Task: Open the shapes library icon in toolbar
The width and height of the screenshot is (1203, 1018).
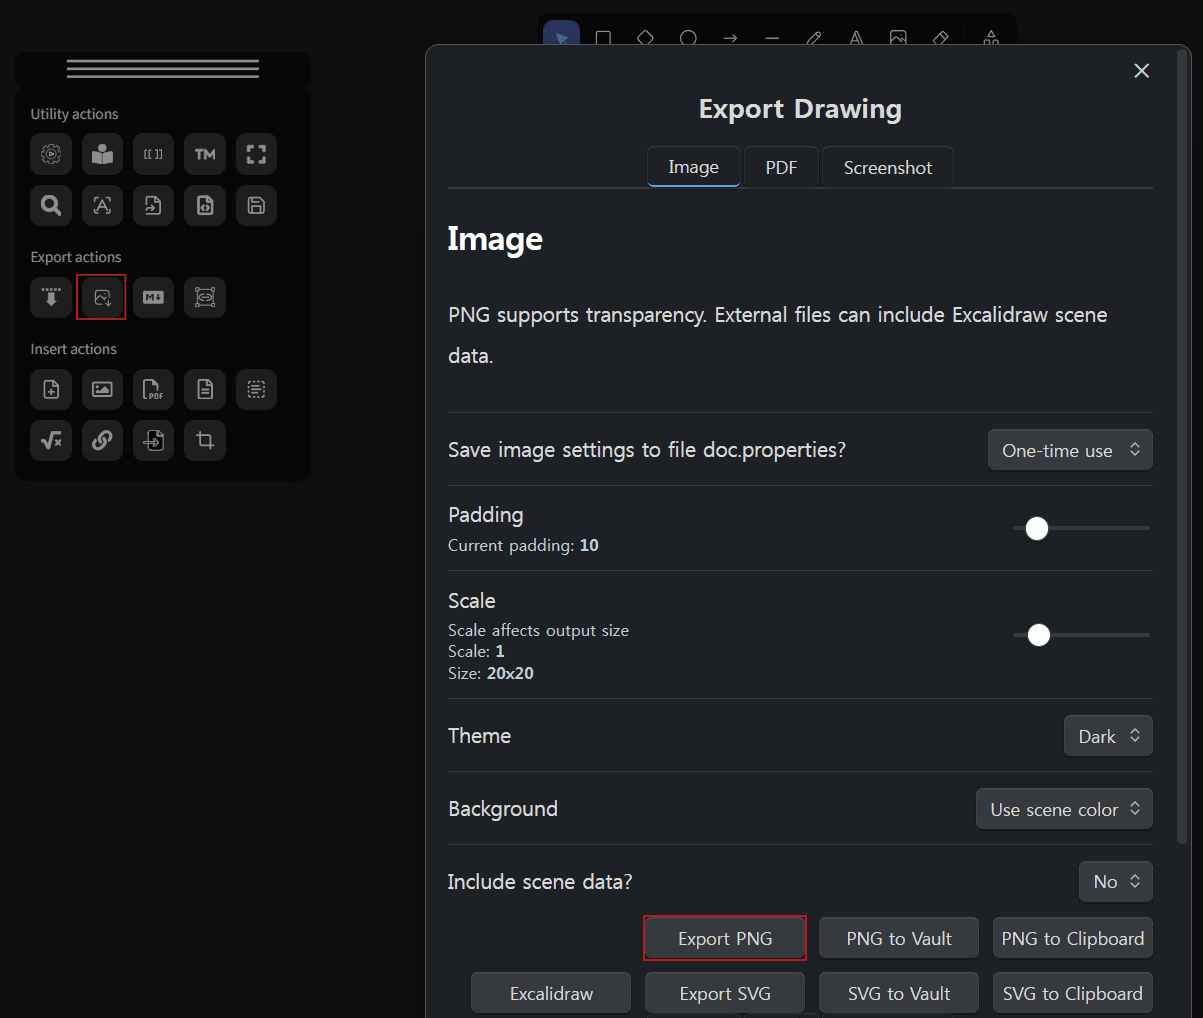Action: click(991, 38)
